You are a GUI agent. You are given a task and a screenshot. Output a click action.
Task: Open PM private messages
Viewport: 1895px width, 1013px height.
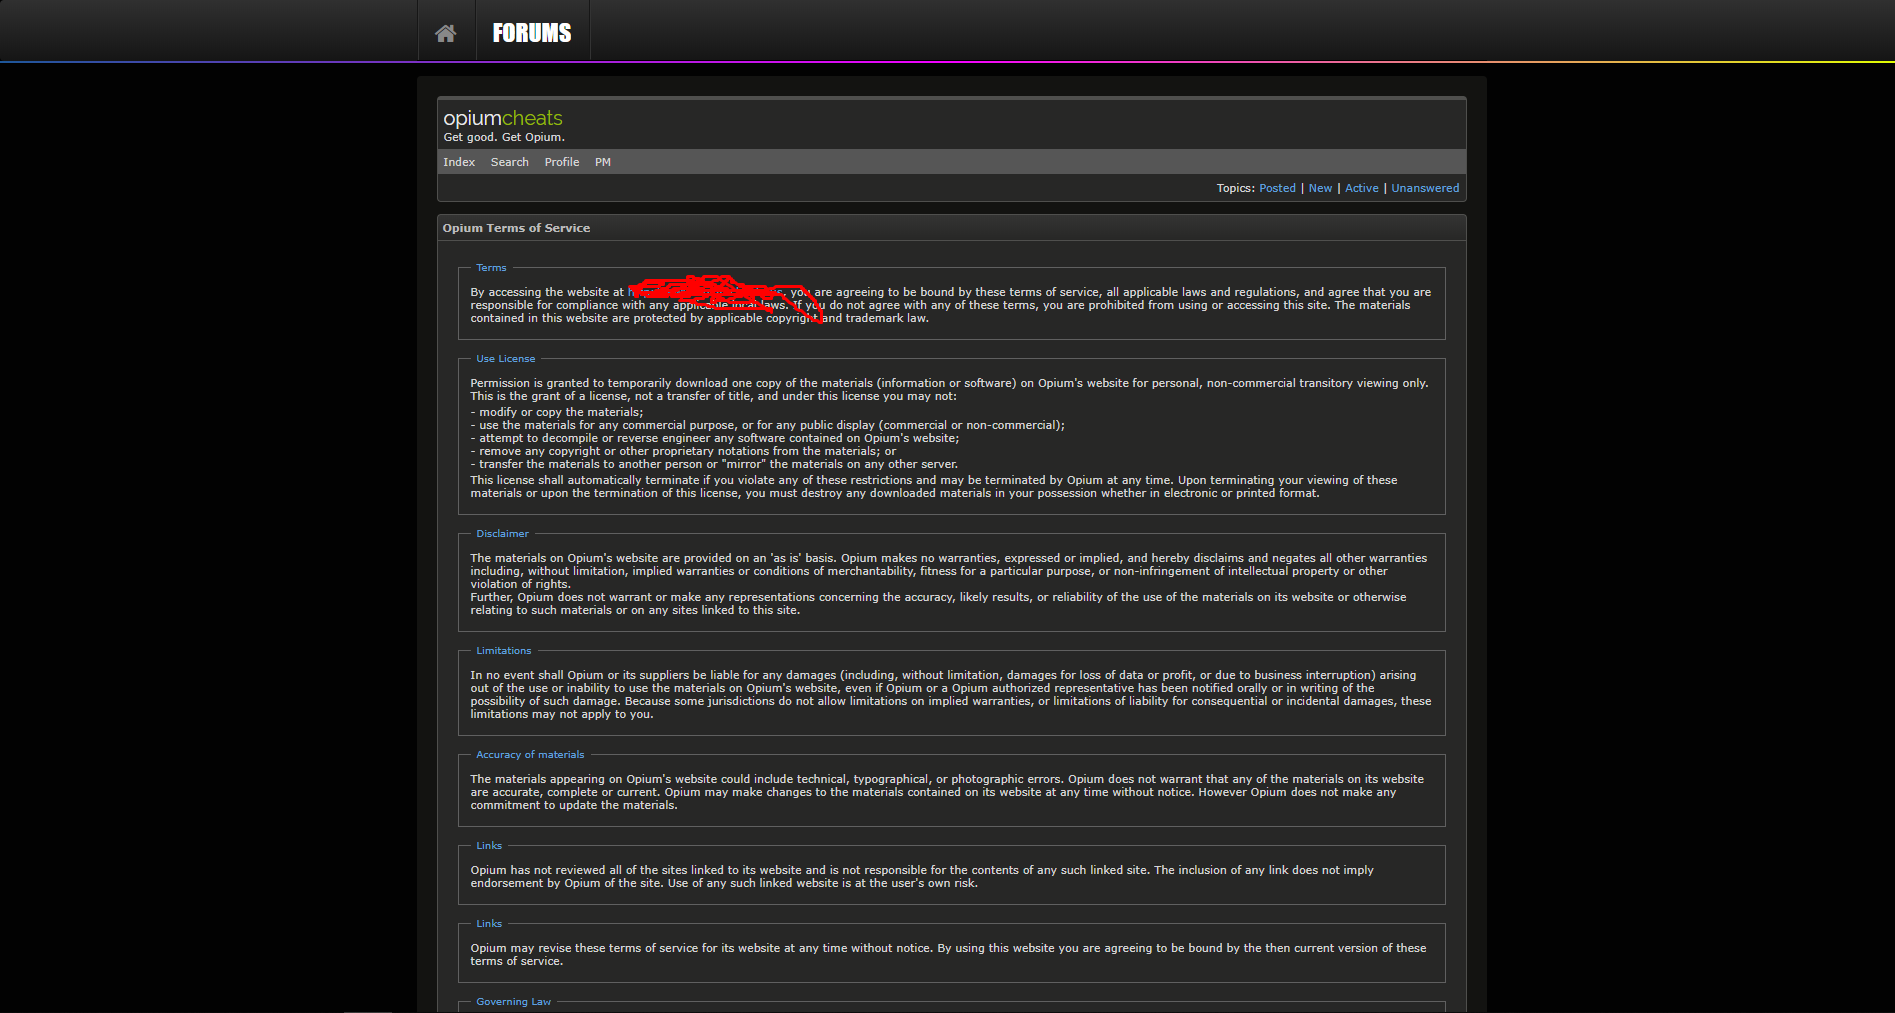[x=603, y=162]
